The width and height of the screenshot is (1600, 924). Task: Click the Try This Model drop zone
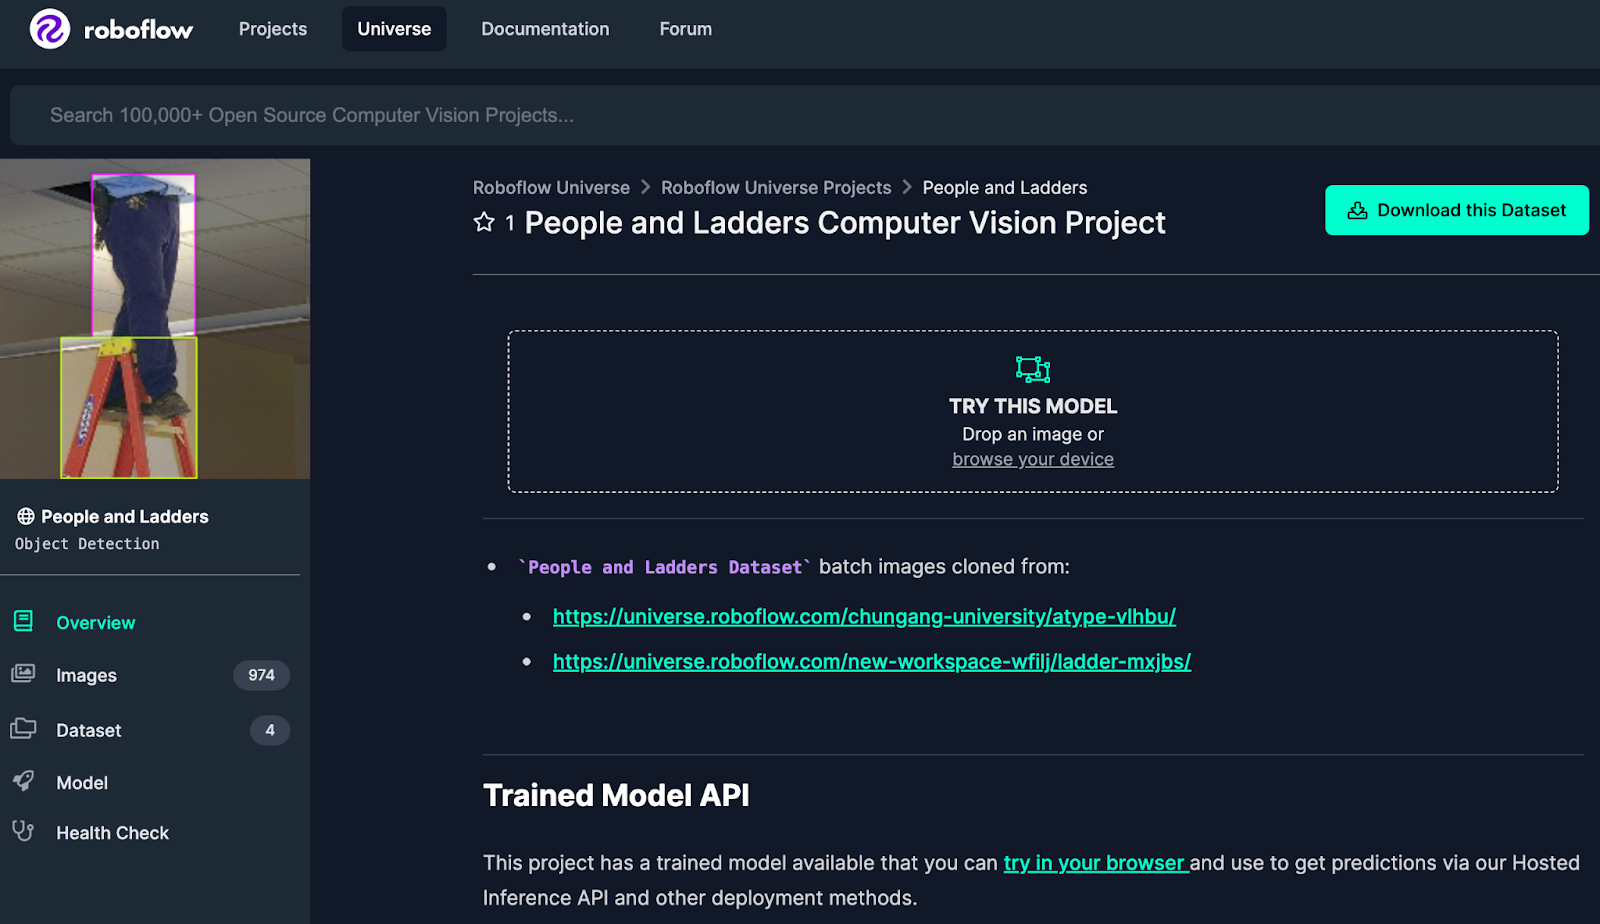pos(1033,411)
